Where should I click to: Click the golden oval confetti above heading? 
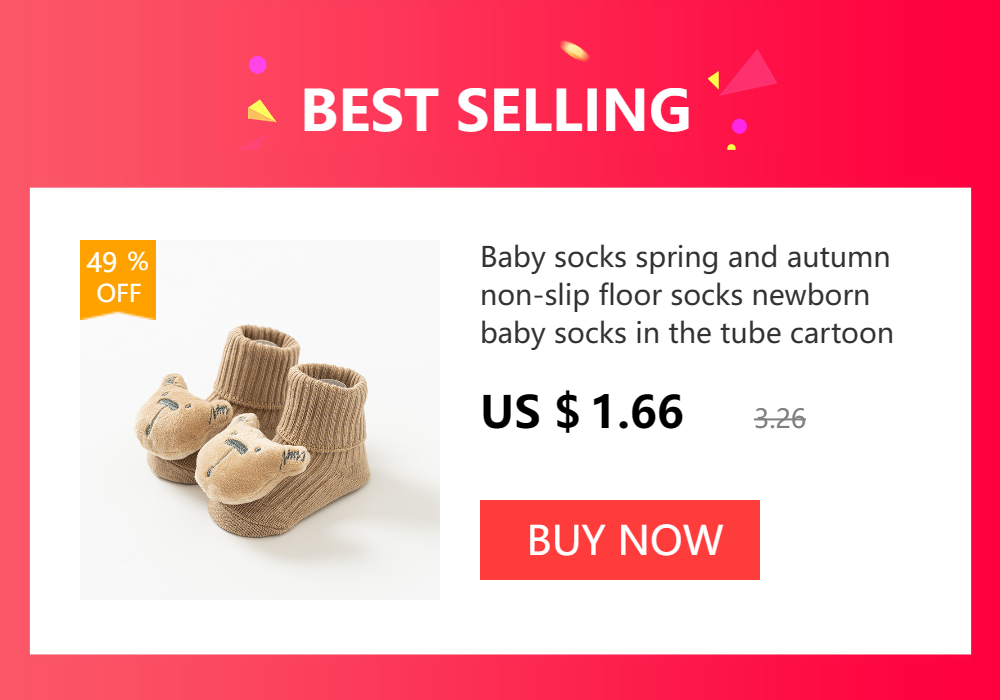[574, 50]
